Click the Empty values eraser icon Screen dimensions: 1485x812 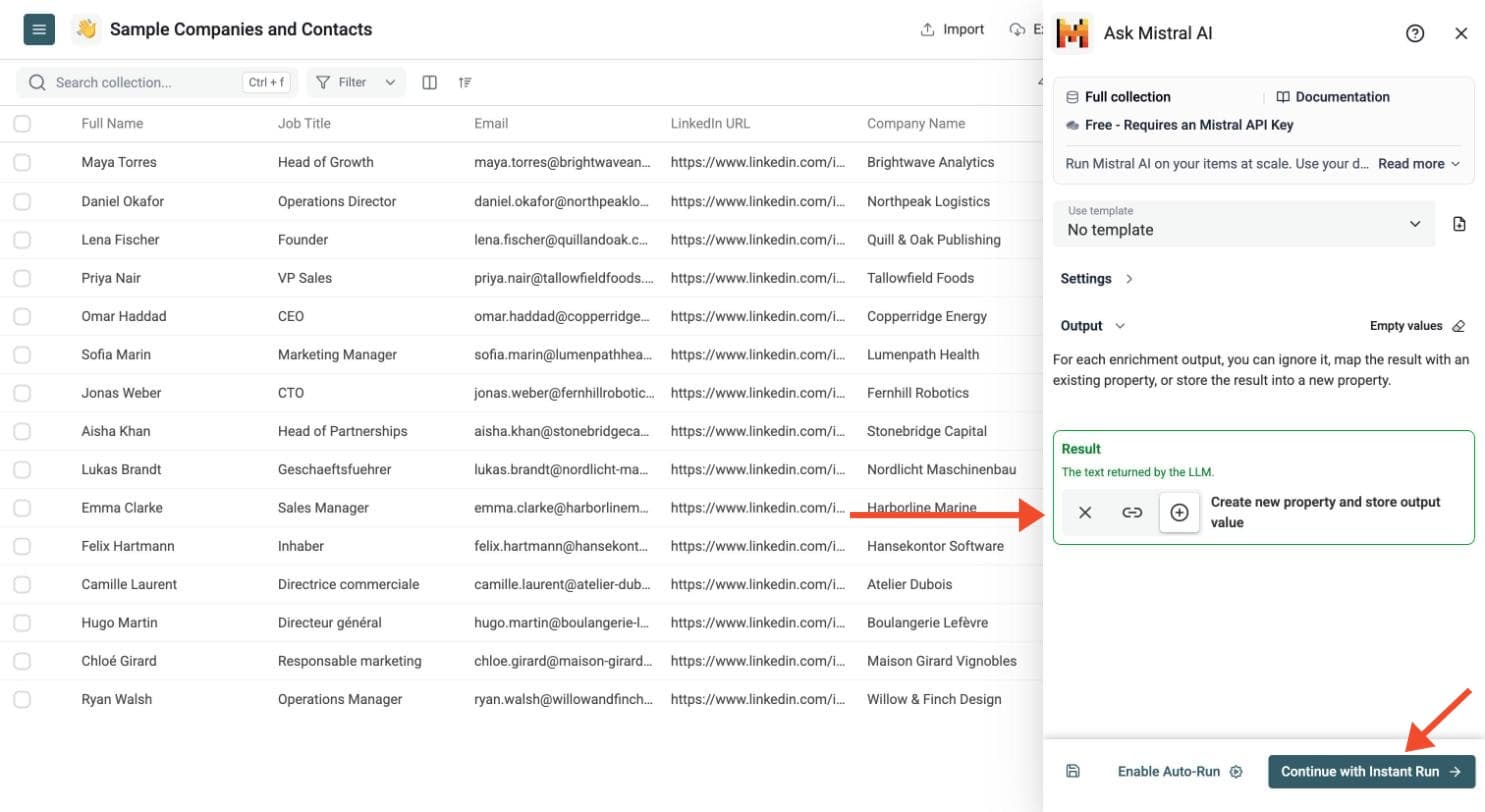pos(1458,326)
